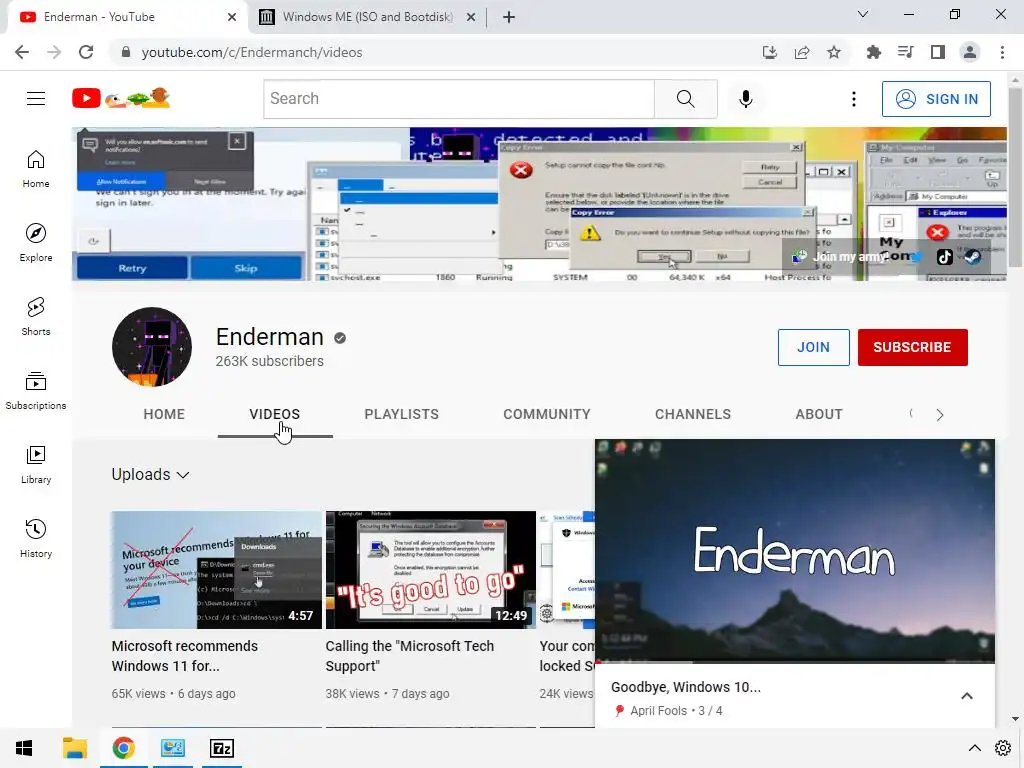This screenshot has height=768, width=1024.
Task: Select the VIDEOS channel tab
Action: pos(275,414)
